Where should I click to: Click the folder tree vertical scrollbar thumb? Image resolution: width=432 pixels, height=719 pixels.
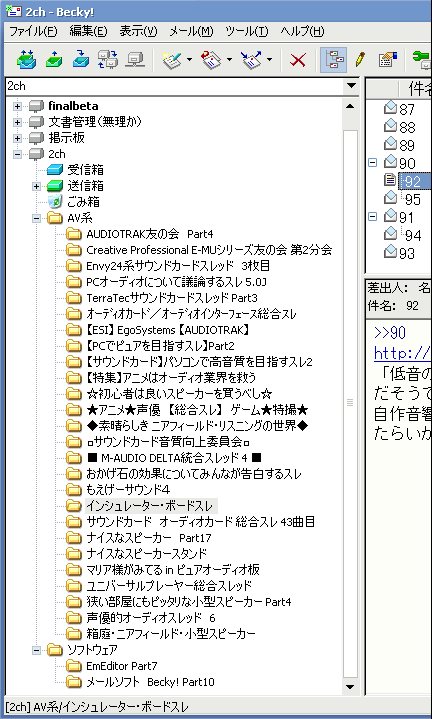350,403
